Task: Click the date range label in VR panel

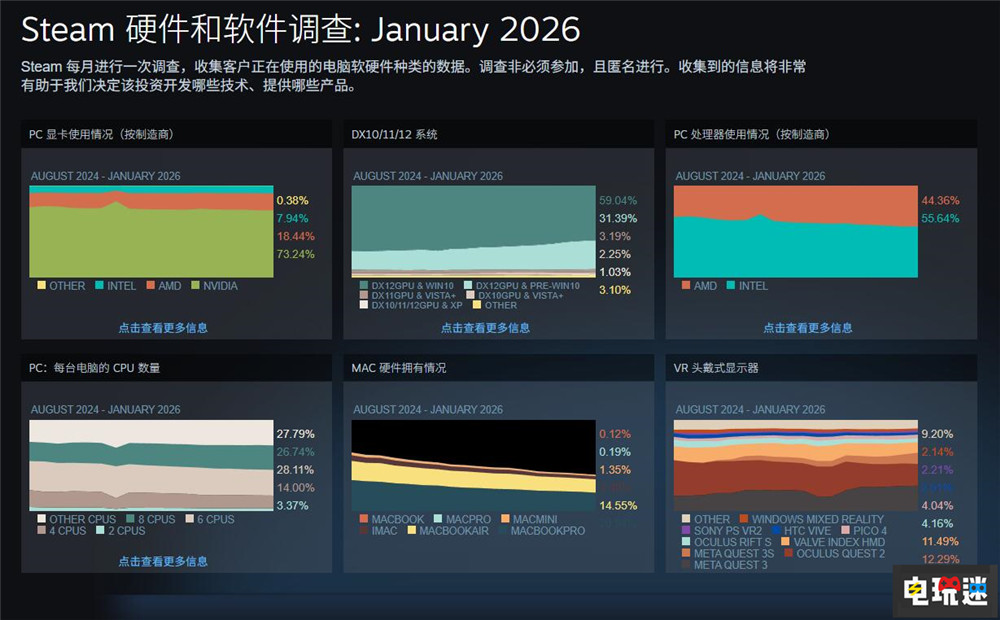Action: tap(750, 410)
